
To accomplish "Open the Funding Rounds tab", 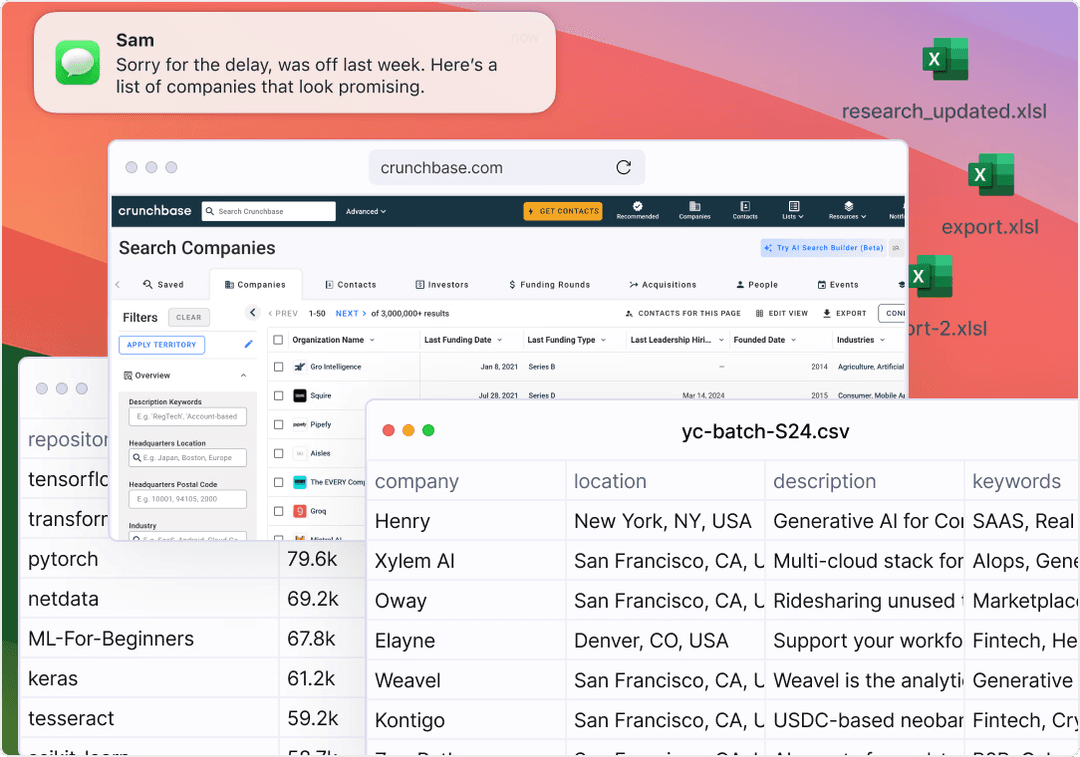I will click(x=549, y=284).
